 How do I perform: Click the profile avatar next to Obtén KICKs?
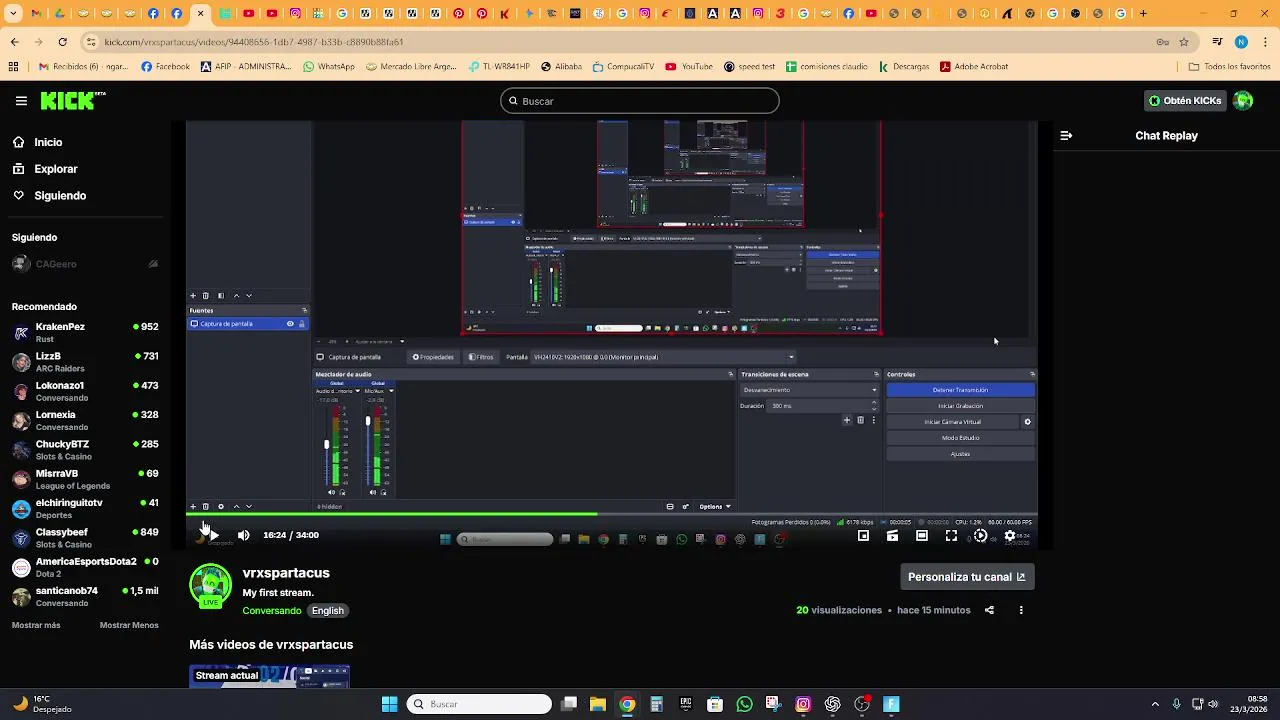pos(1243,100)
